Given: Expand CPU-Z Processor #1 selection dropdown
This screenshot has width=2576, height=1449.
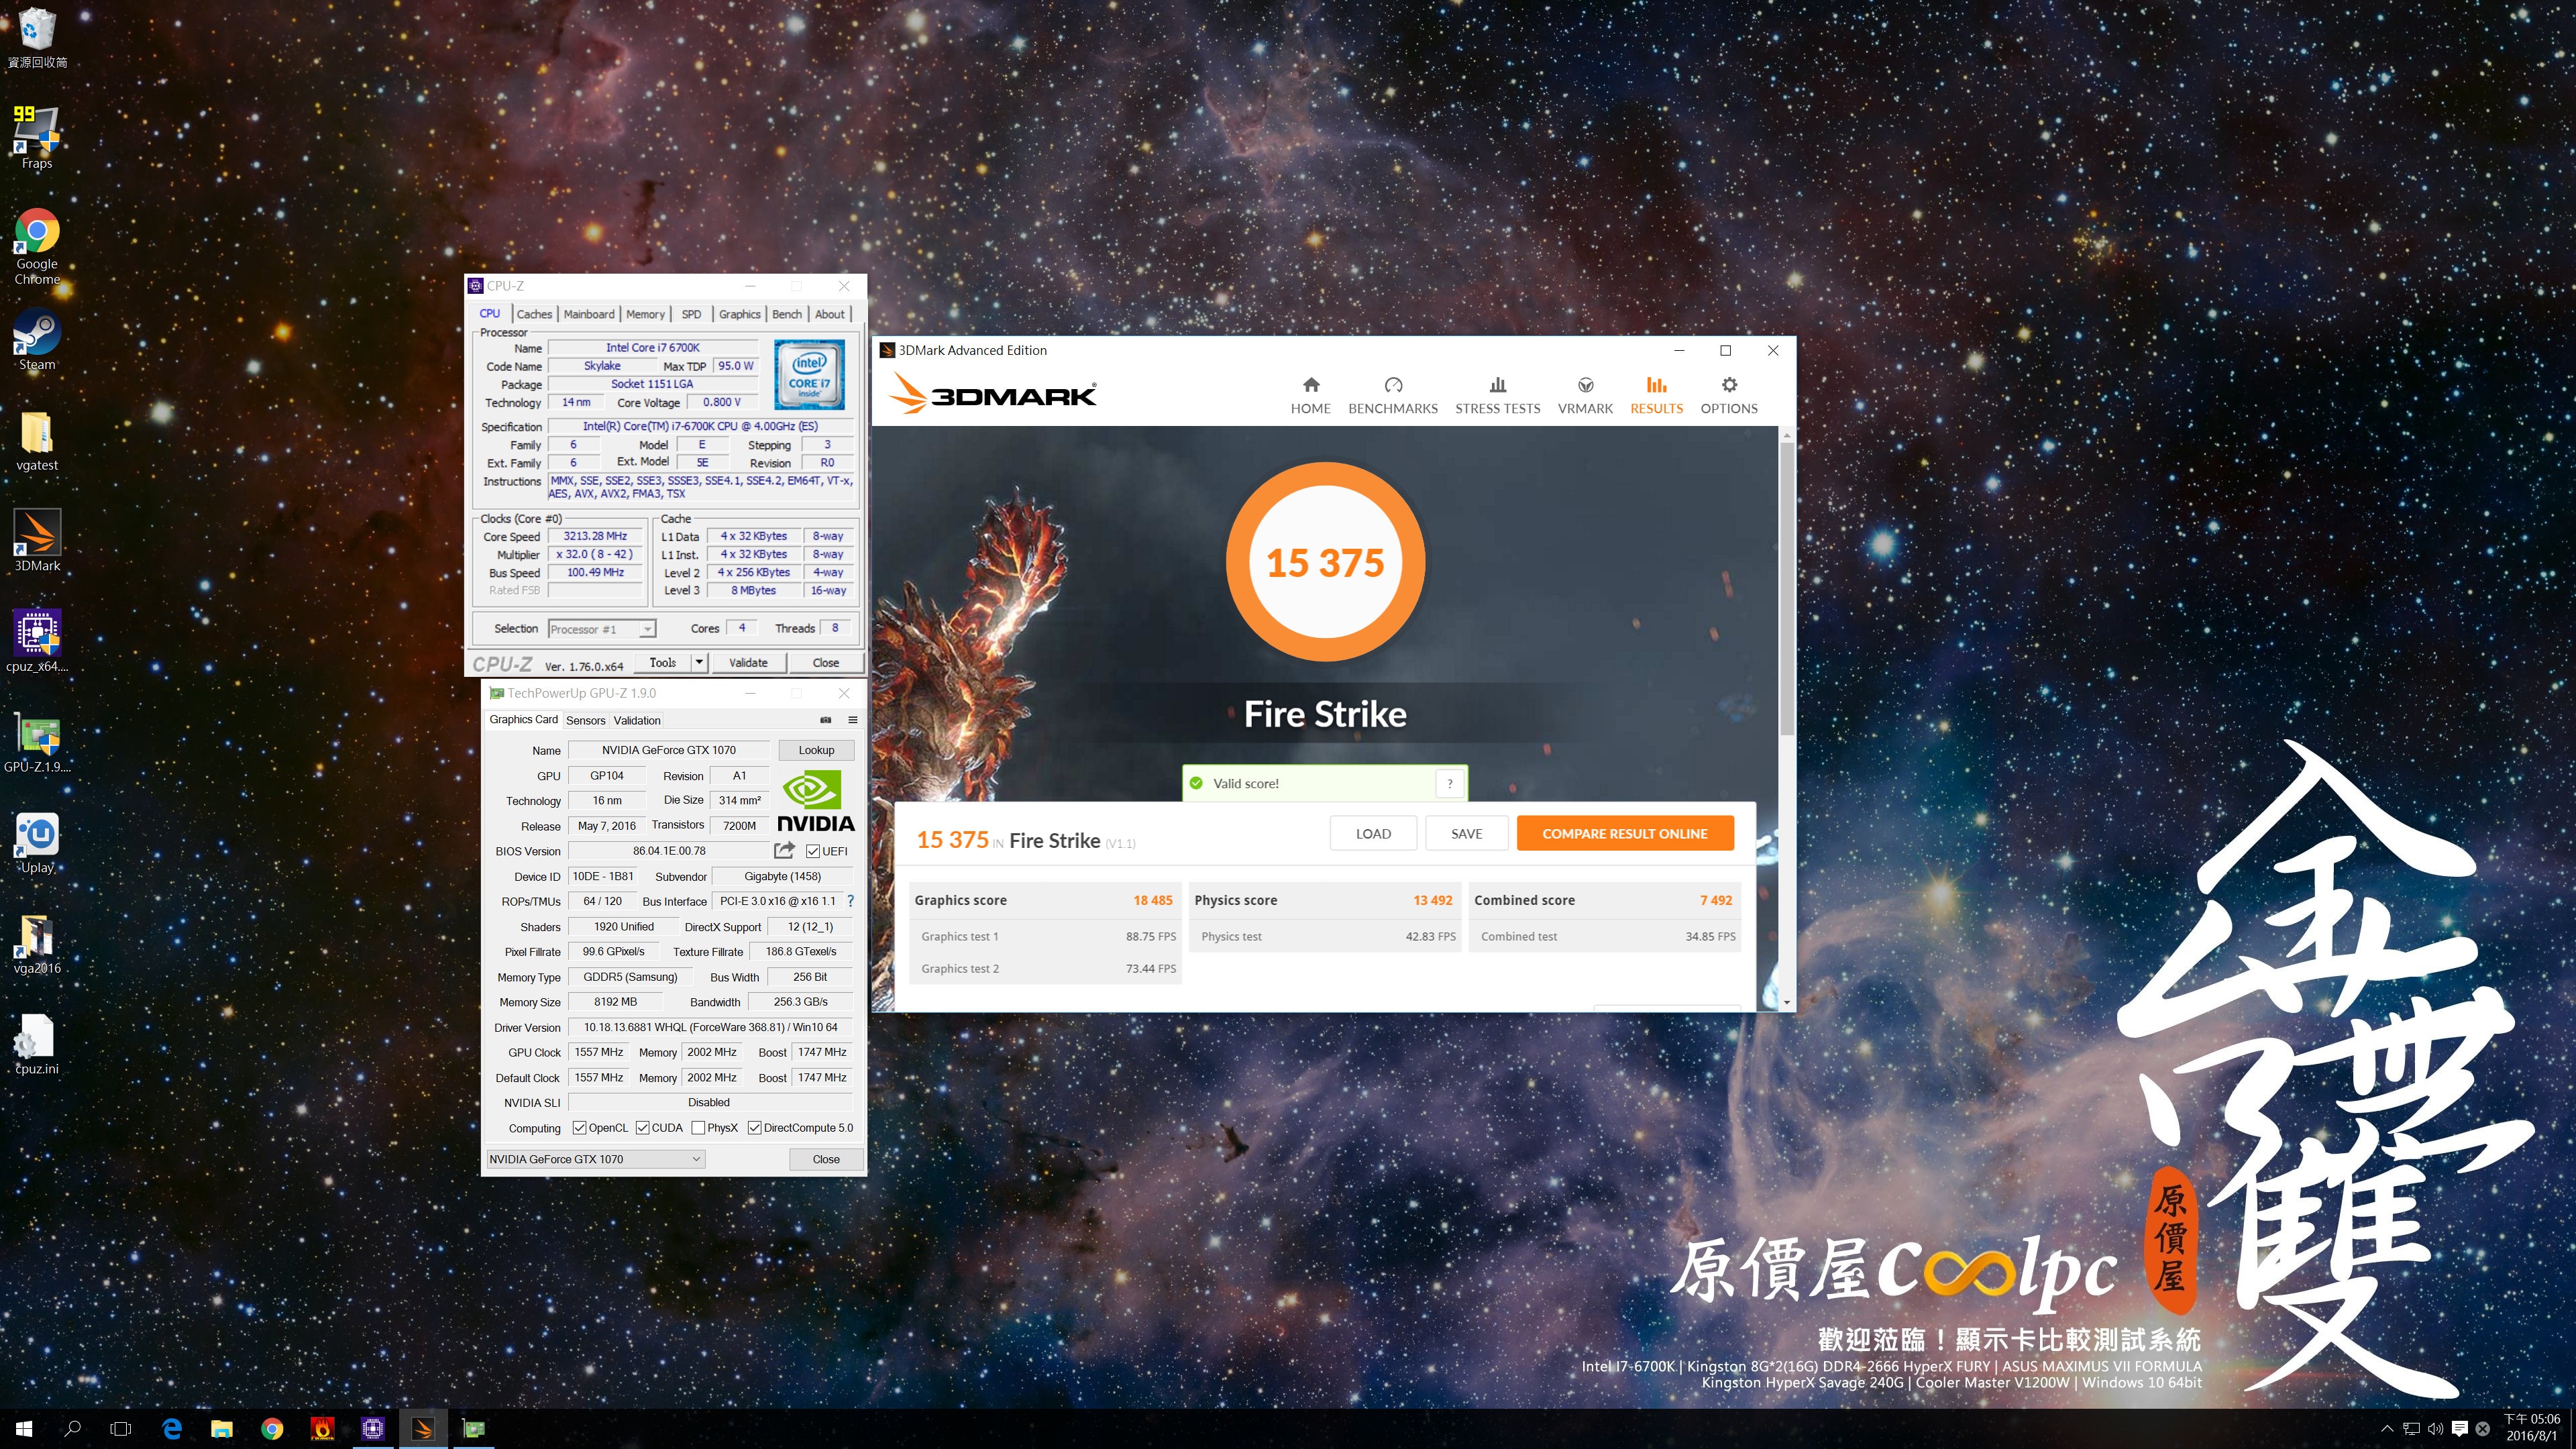Looking at the screenshot, I should pos(647,629).
